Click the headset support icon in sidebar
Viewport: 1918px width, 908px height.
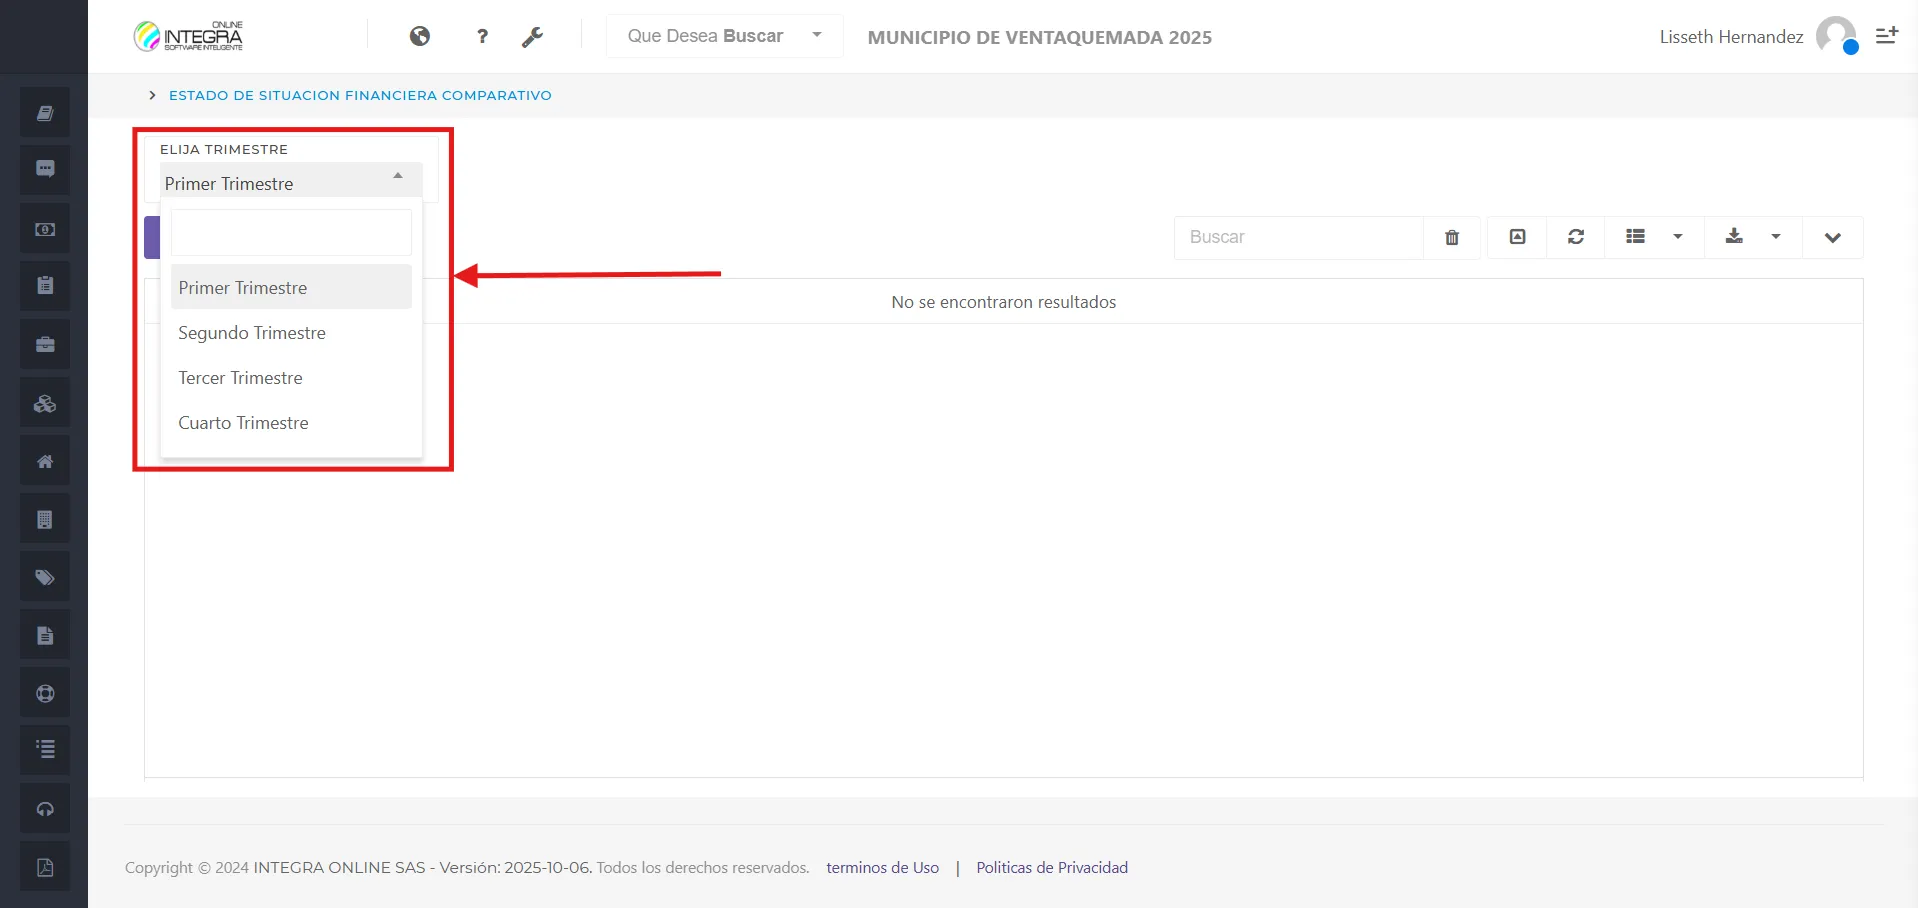(x=45, y=809)
